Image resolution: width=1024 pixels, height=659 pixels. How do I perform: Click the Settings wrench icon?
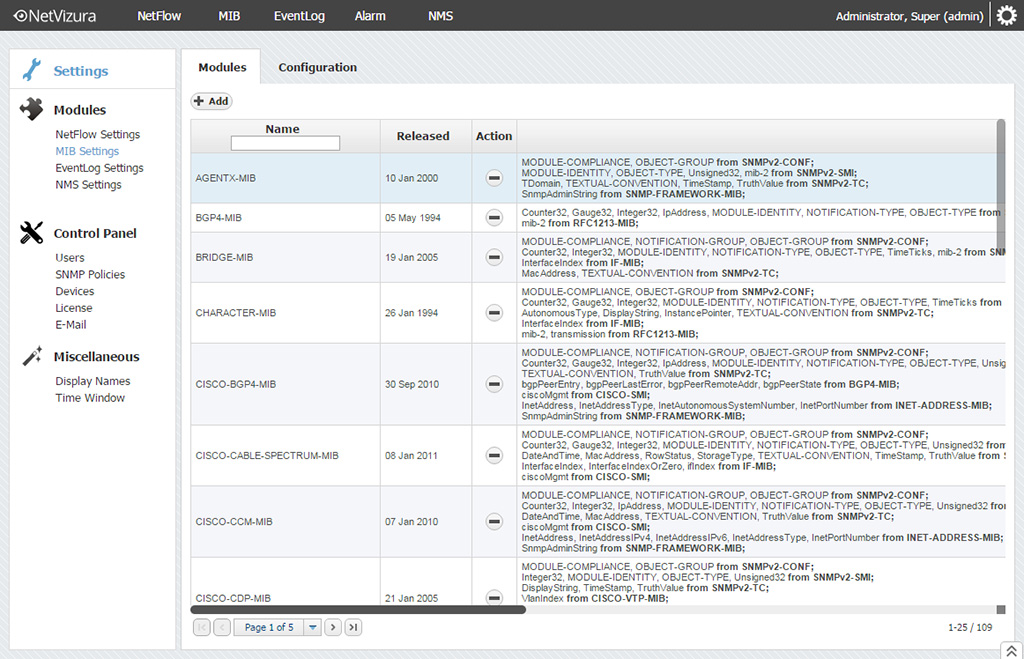pos(31,70)
